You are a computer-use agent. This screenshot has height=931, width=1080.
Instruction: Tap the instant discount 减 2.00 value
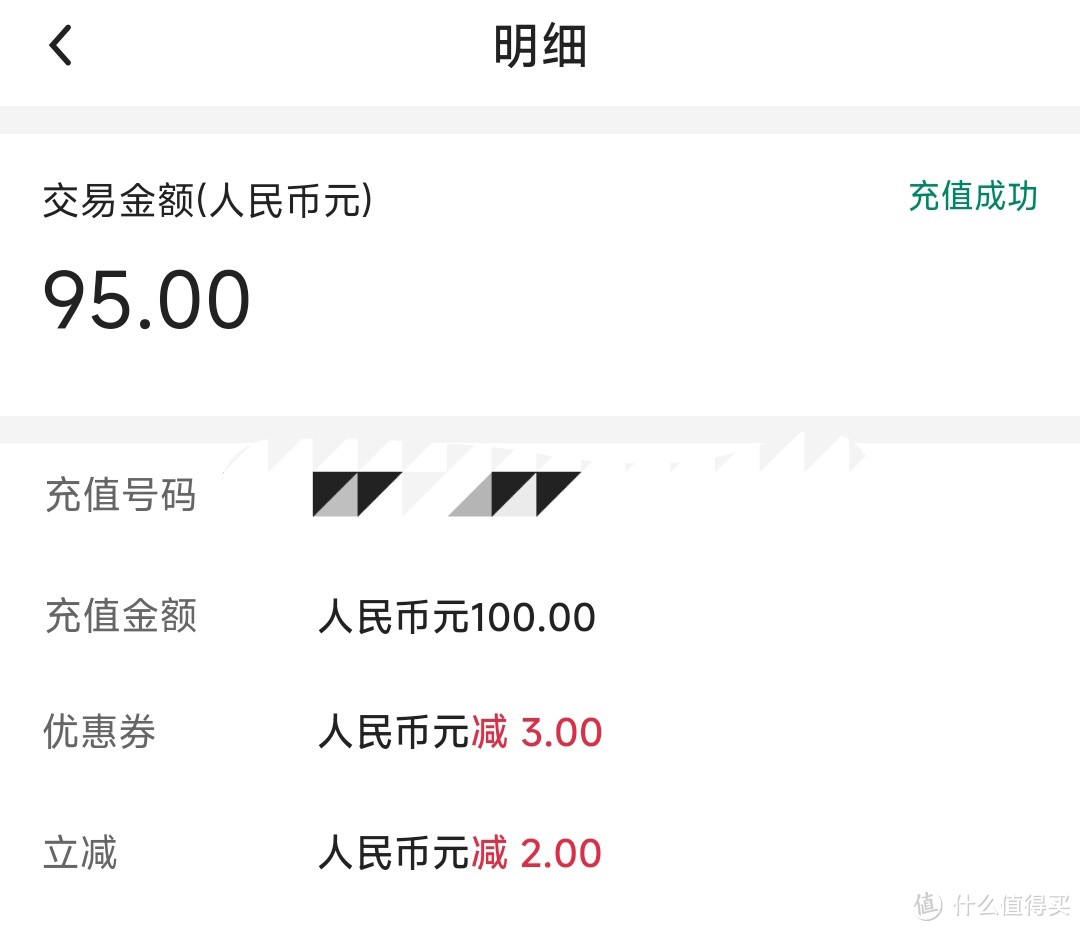[537, 852]
